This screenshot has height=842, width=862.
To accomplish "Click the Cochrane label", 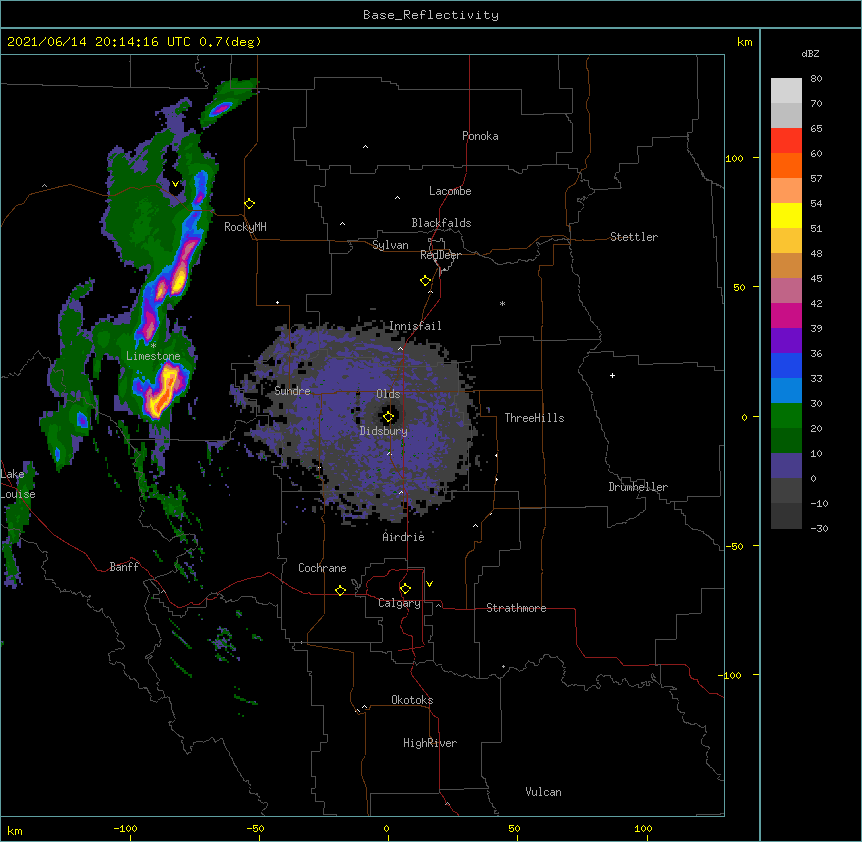I will pyautogui.click(x=322, y=568).
